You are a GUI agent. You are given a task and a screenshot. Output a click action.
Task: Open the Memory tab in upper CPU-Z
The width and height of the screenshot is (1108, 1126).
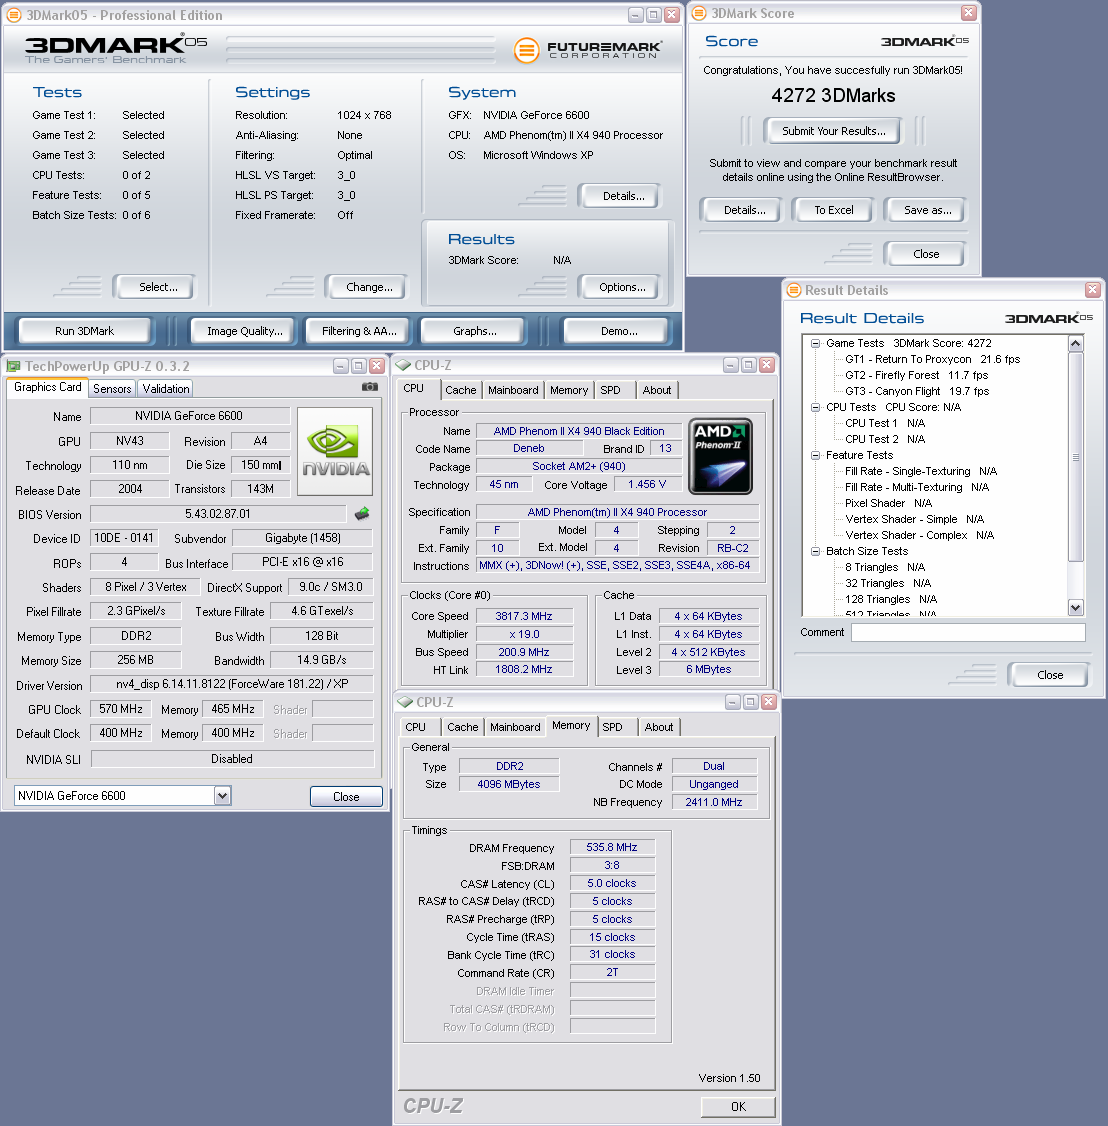pyautogui.click(x=569, y=390)
